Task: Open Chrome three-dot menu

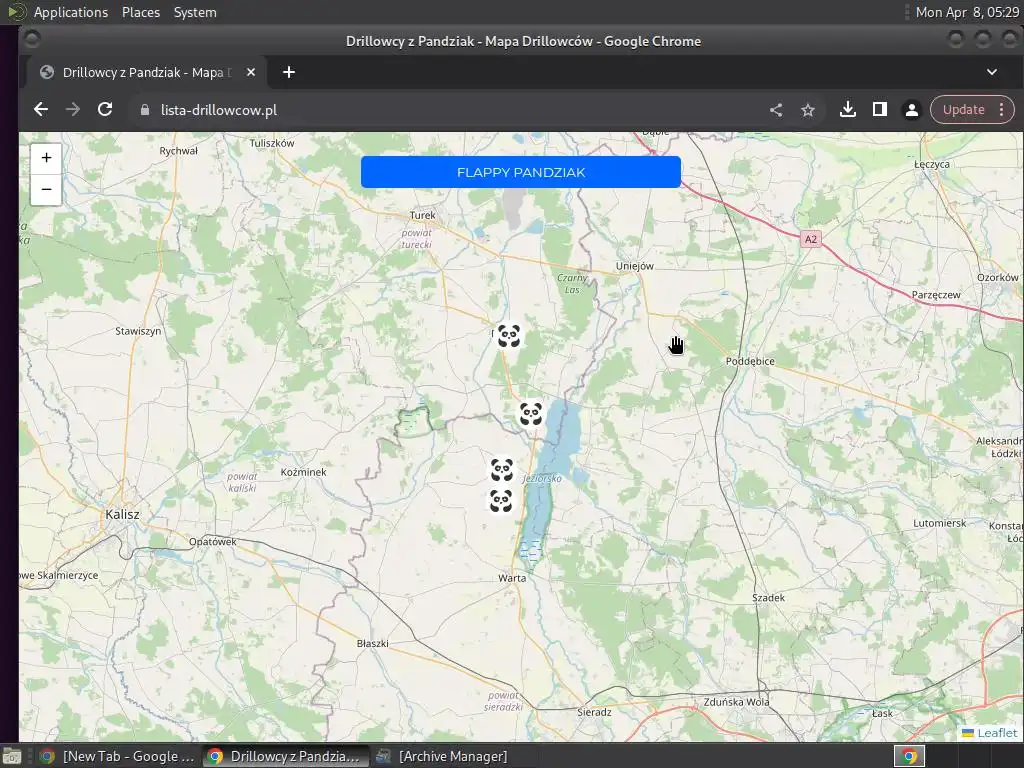Action: tap(1001, 110)
